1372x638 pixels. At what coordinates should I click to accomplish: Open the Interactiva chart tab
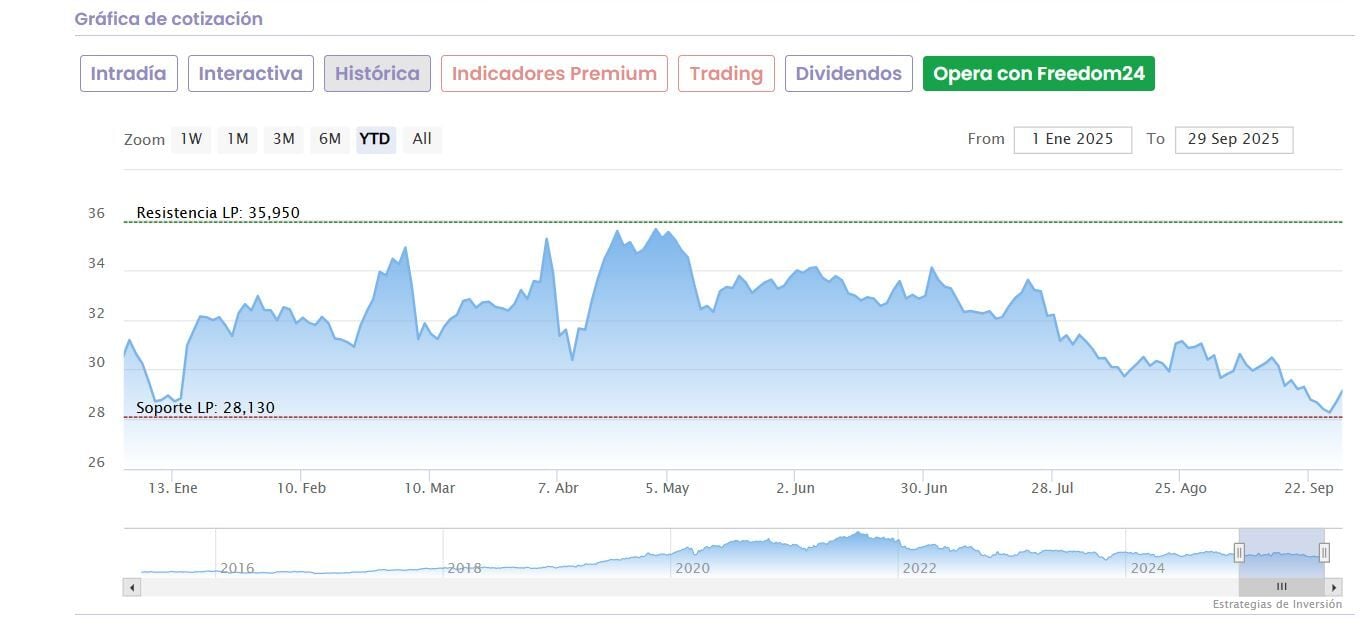250,74
